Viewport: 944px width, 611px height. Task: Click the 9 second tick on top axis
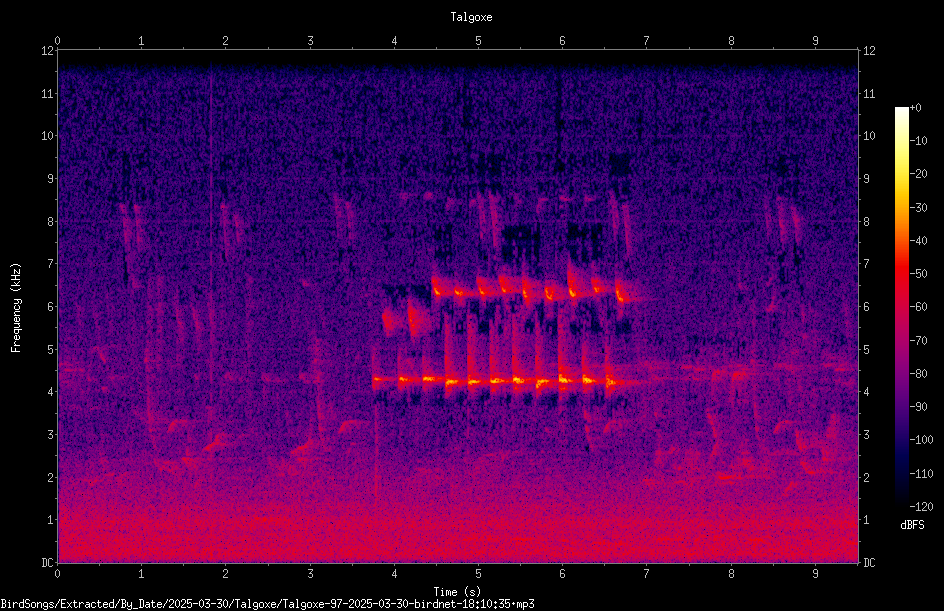coord(815,40)
